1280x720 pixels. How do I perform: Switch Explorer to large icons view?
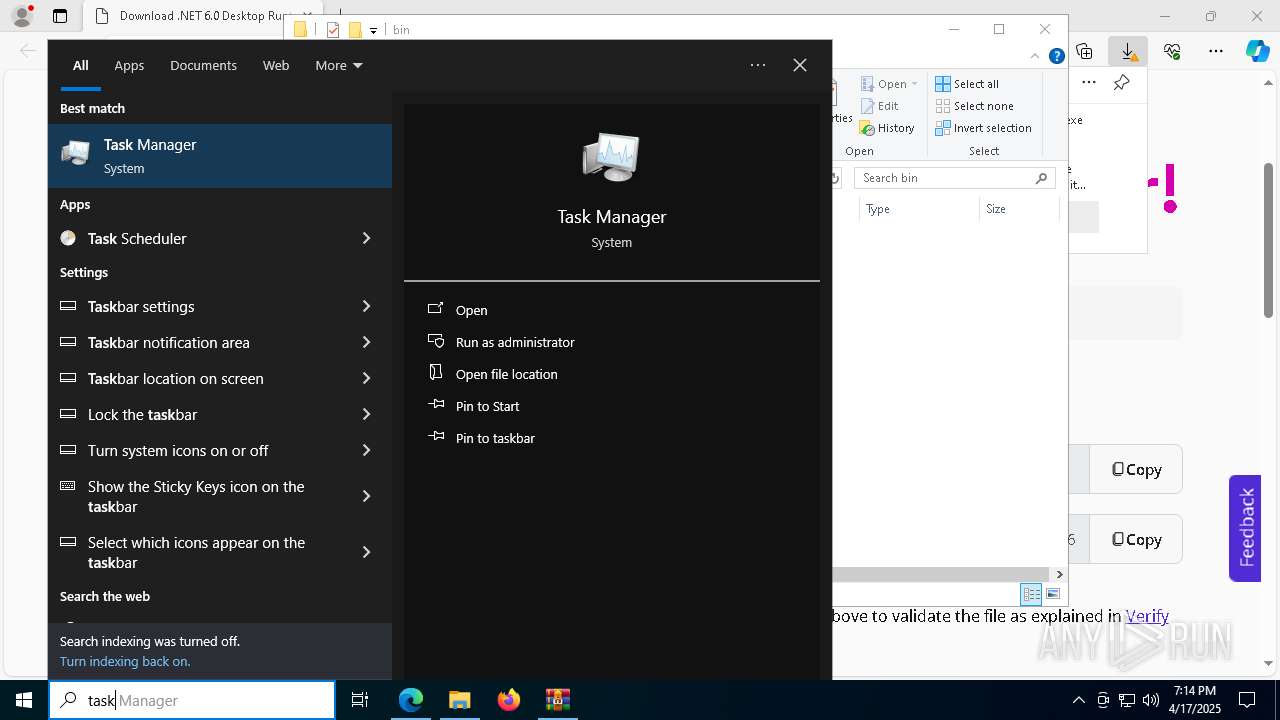[1052, 594]
